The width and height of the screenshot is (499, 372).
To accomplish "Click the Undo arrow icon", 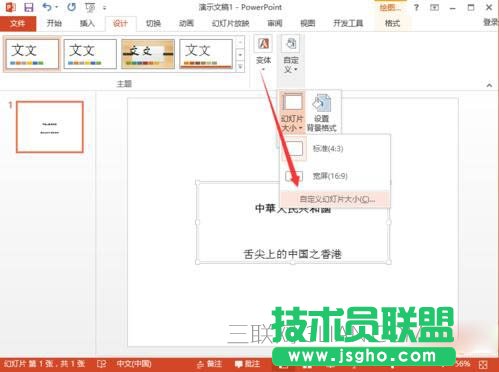I will [47, 7].
